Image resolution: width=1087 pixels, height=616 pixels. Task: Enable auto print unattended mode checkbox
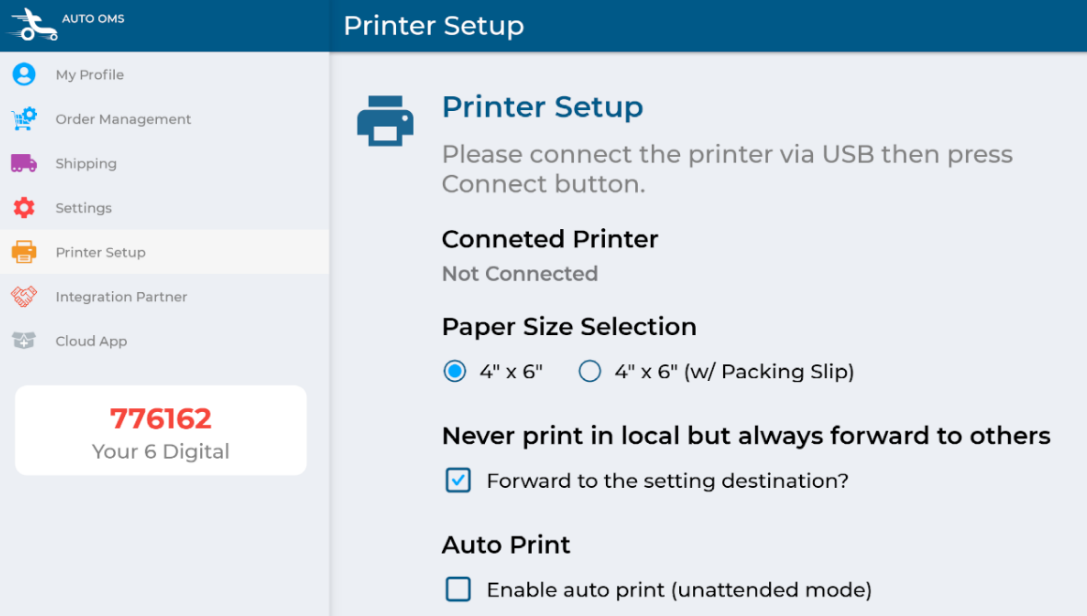pyautogui.click(x=458, y=590)
